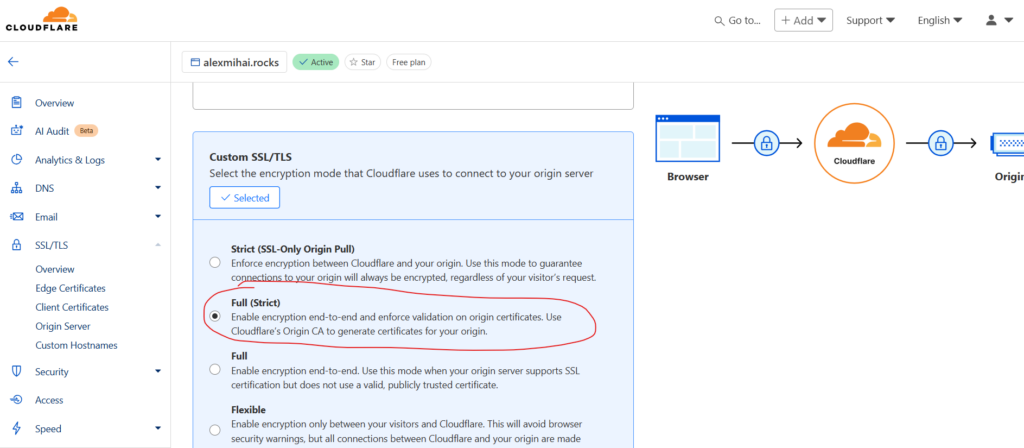1024x448 pixels.
Task: Click the Cloudflare logo in header
Action: click(42, 20)
